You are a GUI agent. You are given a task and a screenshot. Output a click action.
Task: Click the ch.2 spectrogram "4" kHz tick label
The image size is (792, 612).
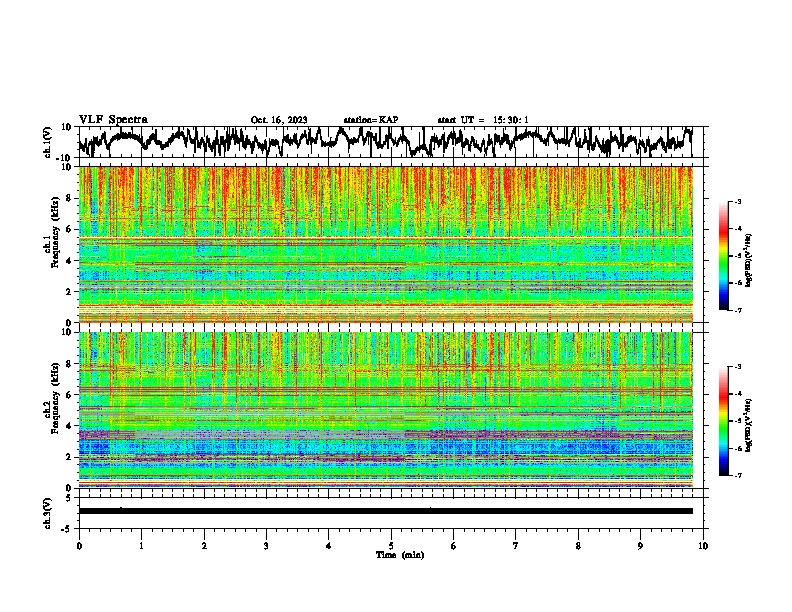click(69, 426)
